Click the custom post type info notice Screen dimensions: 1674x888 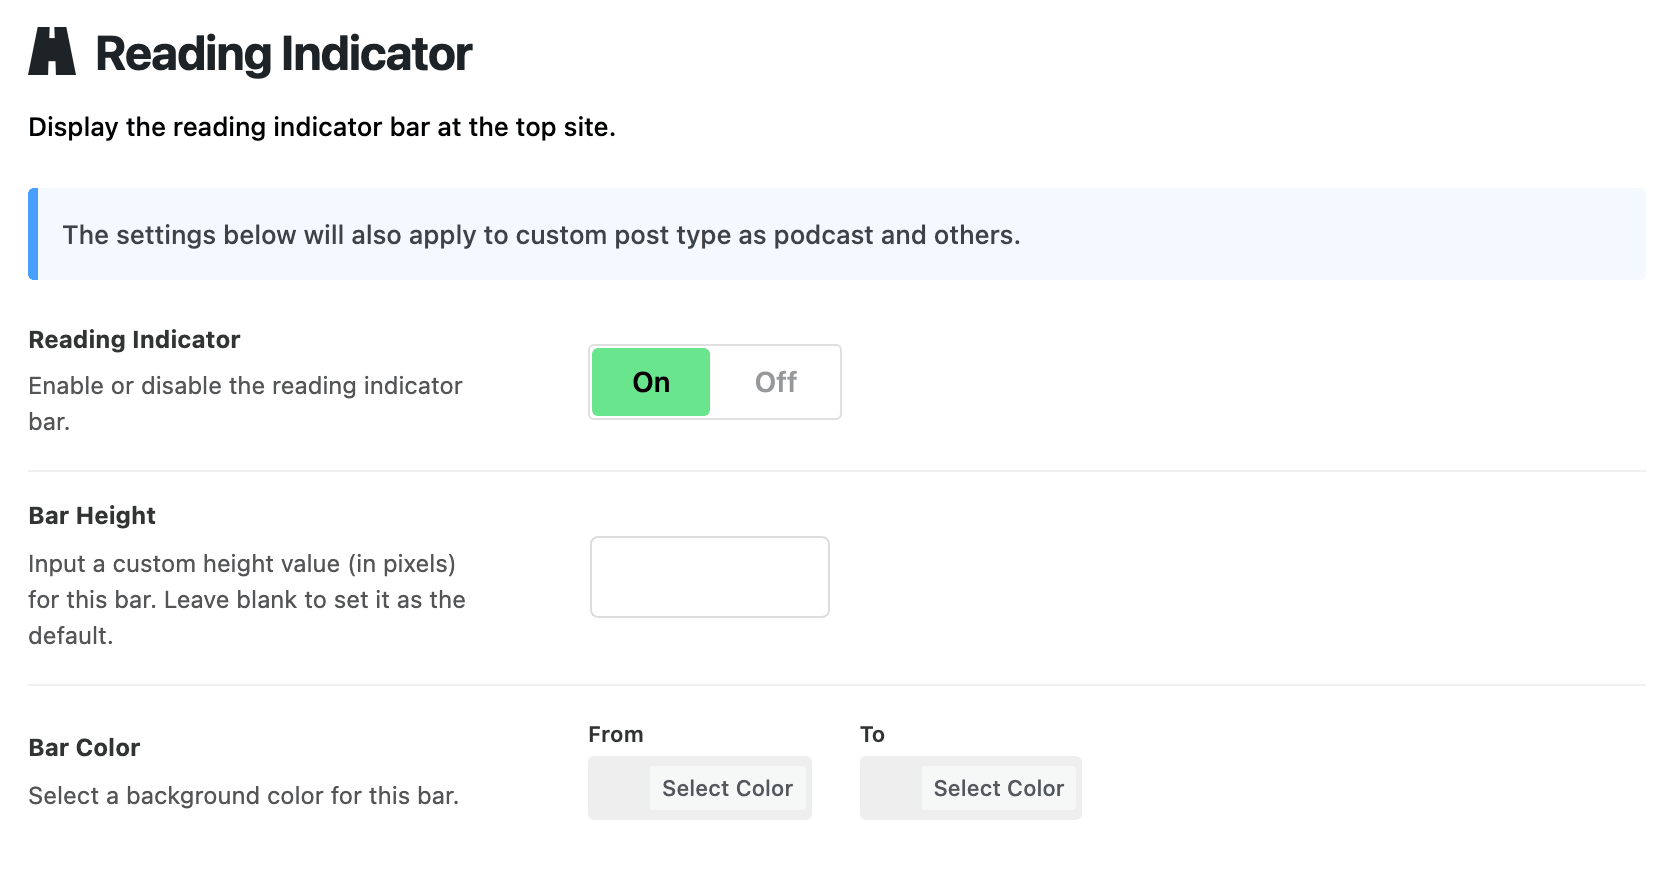(x=837, y=234)
